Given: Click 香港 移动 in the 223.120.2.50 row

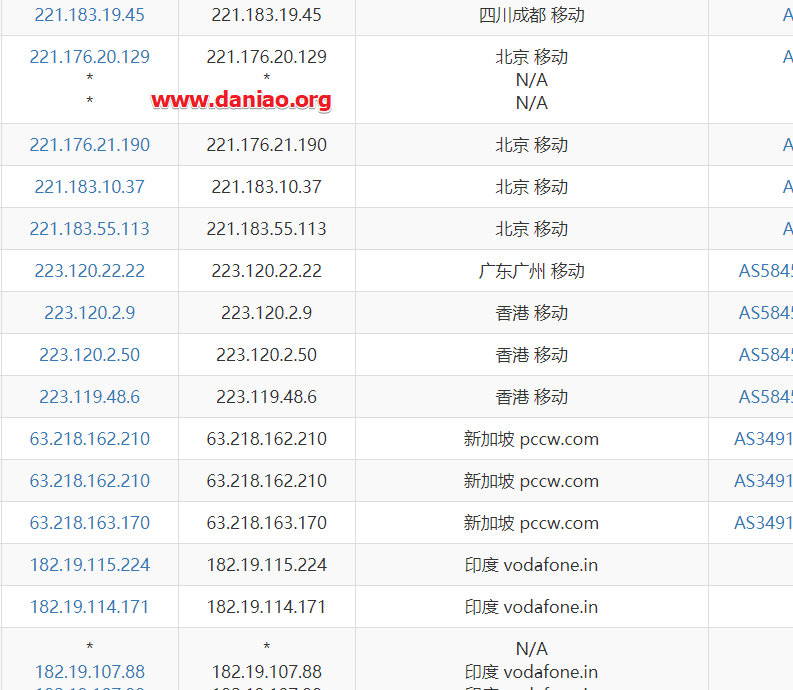Looking at the screenshot, I should click(x=532, y=355).
